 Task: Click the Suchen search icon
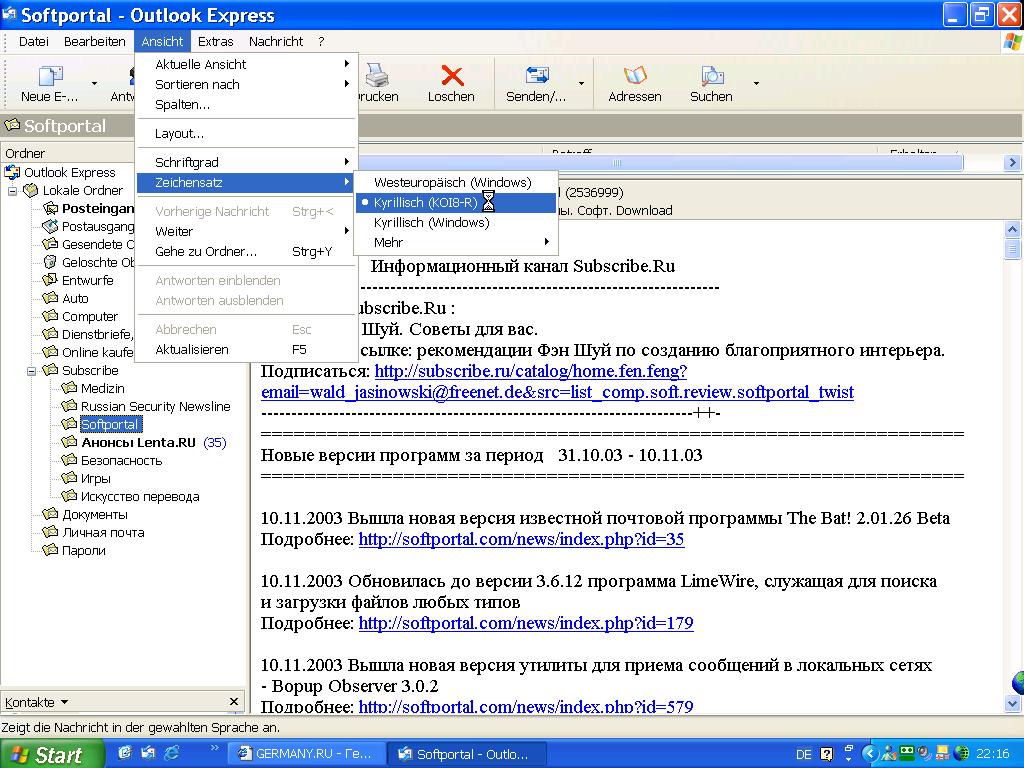(x=712, y=76)
